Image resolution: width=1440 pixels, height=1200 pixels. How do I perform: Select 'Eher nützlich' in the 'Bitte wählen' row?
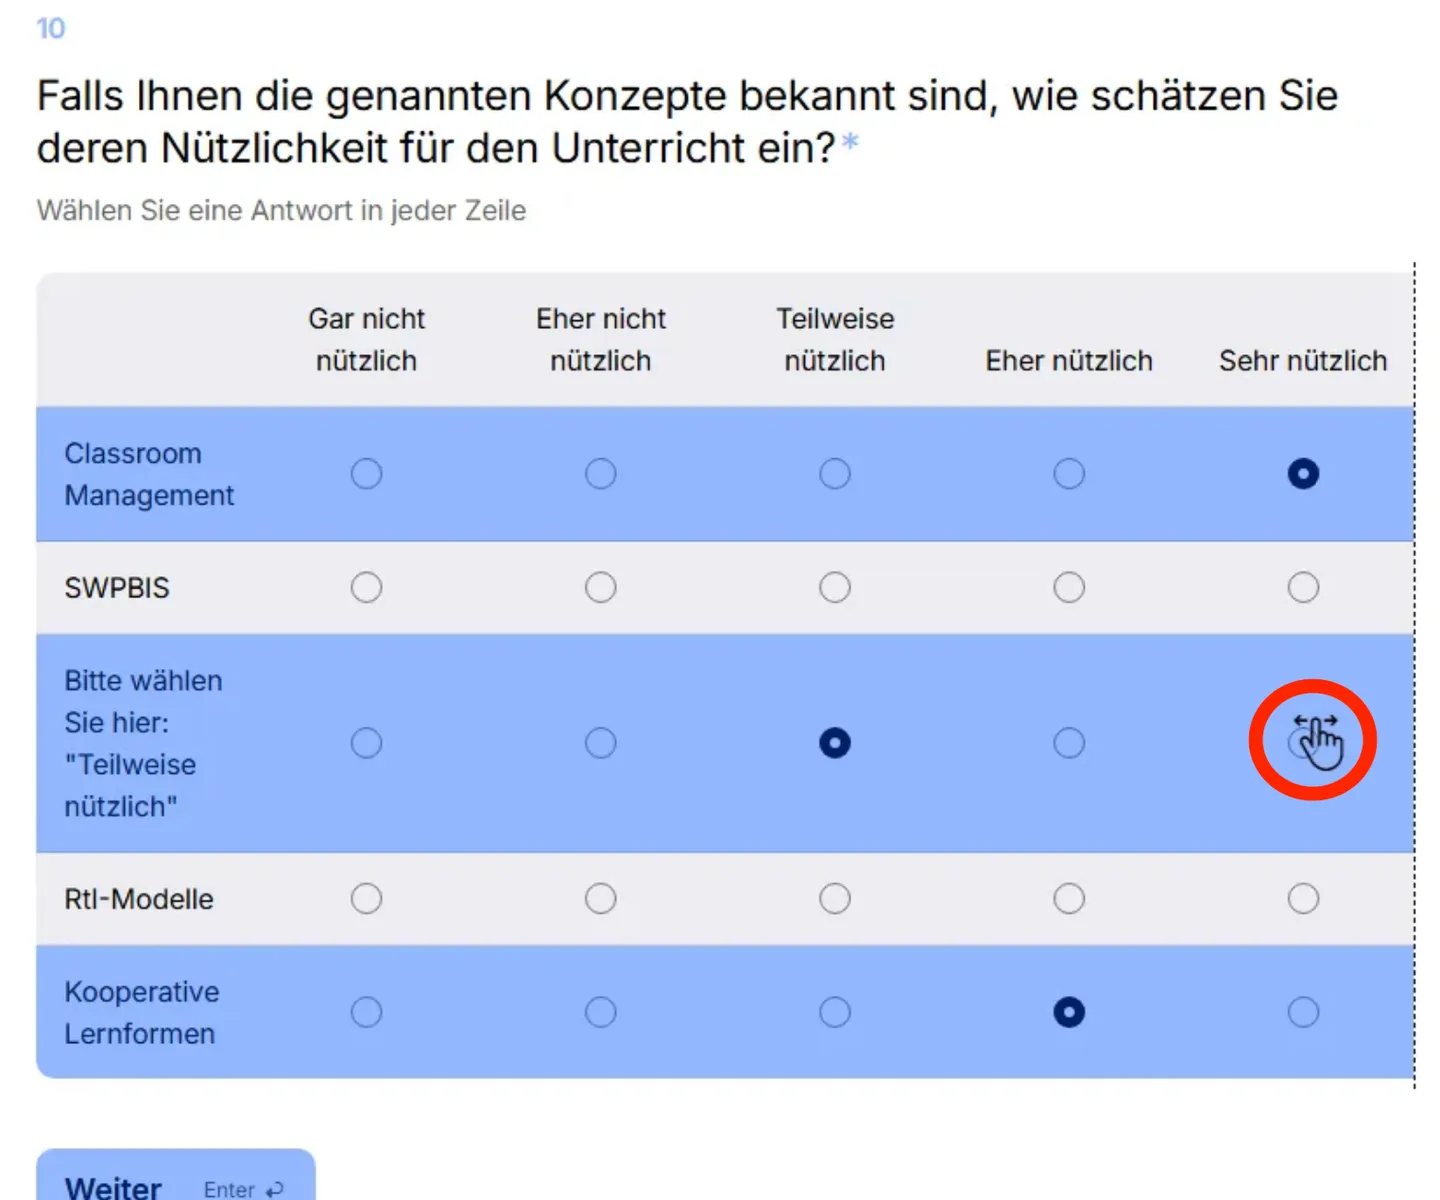pos(1068,743)
